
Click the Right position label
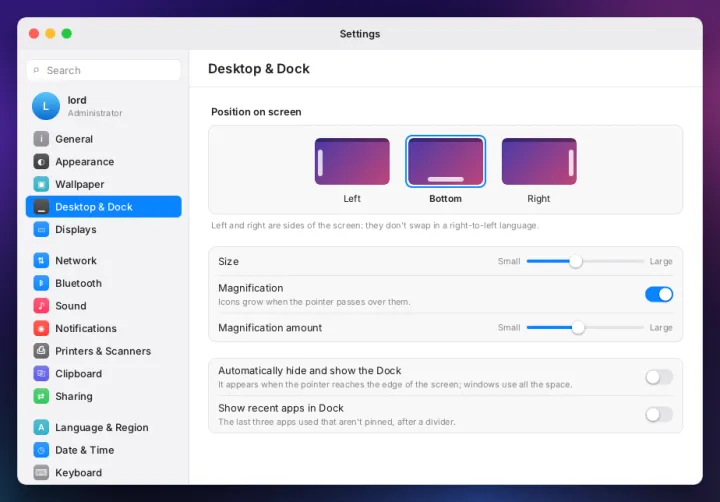point(539,198)
